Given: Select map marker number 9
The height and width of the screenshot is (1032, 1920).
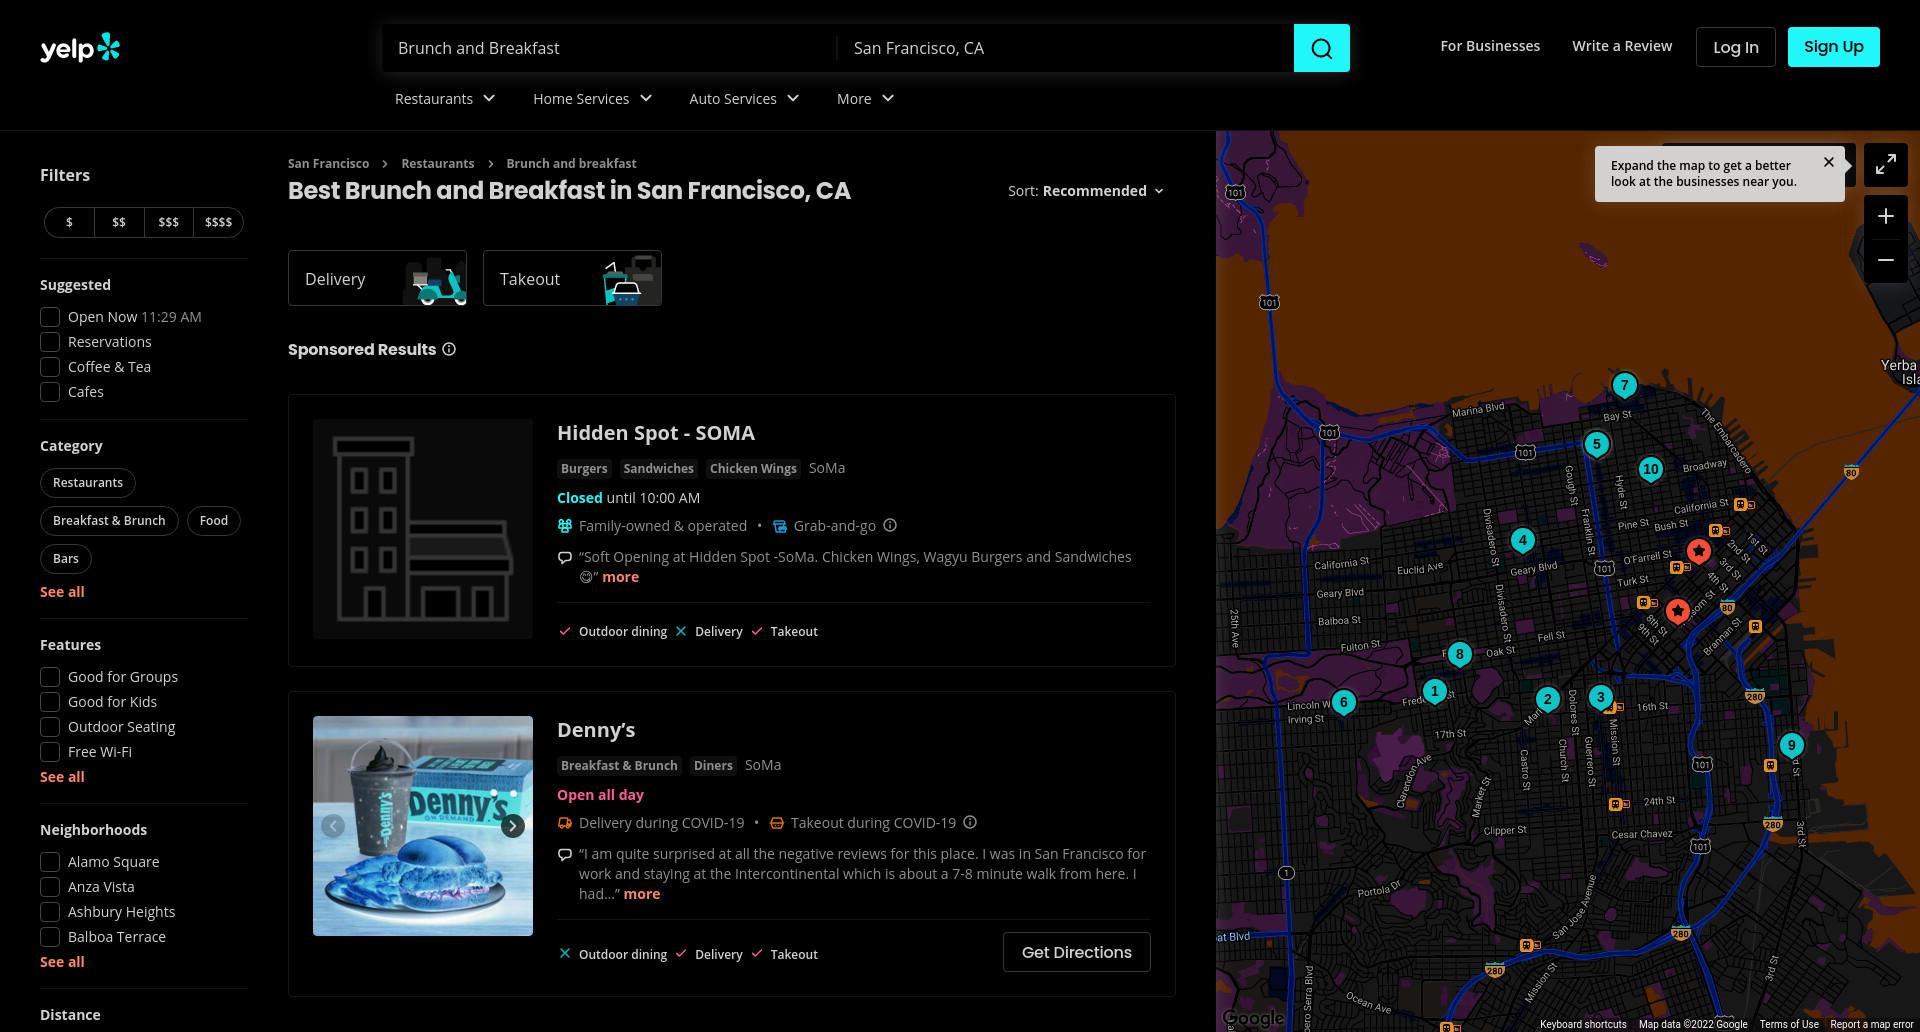Looking at the screenshot, I should 1791,746.
